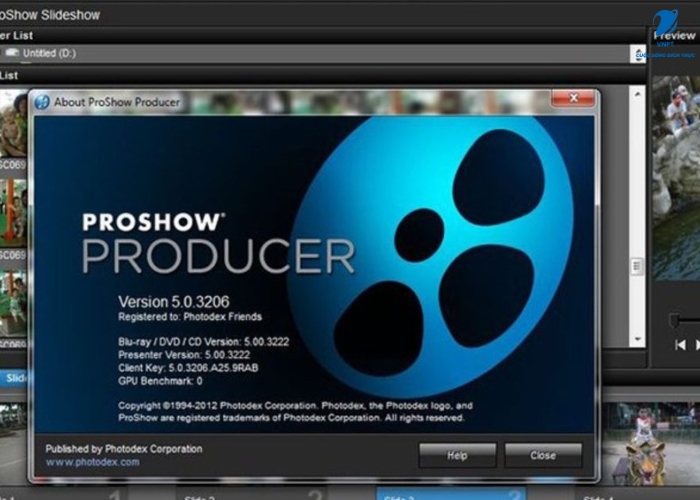Open the www.photodex.com link
Image resolution: width=700 pixels, height=500 pixels.
[92, 462]
